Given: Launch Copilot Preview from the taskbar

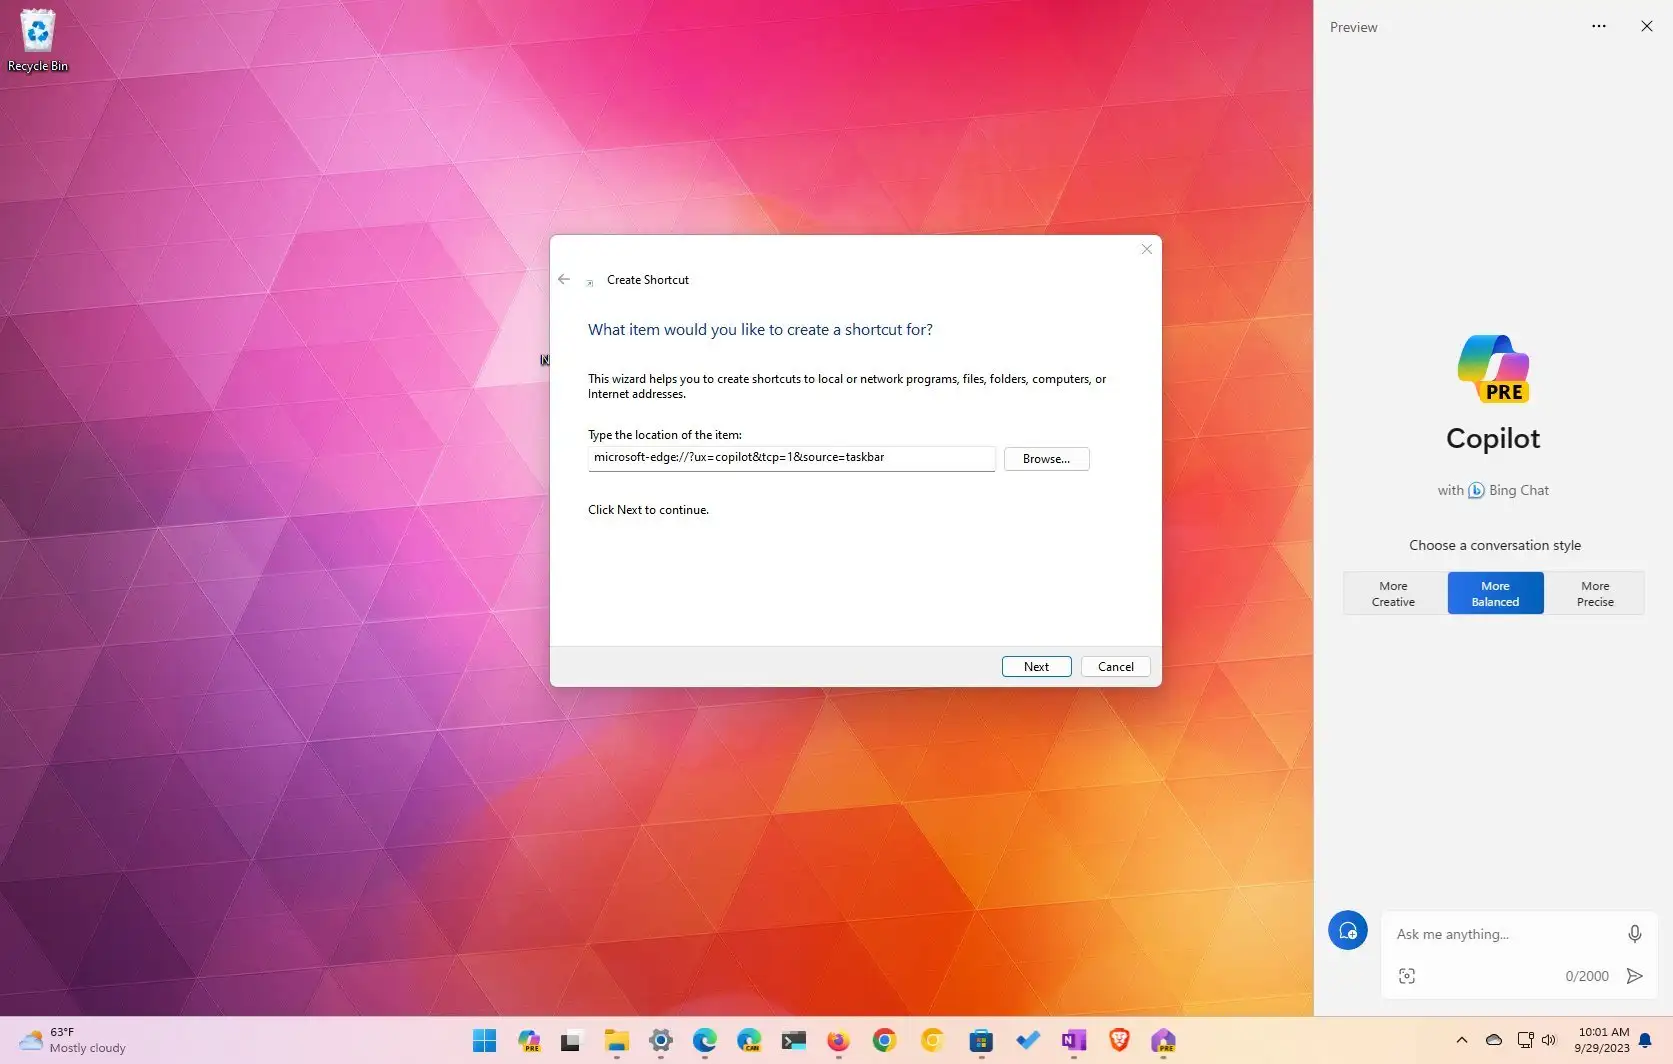Looking at the screenshot, I should [529, 1040].
